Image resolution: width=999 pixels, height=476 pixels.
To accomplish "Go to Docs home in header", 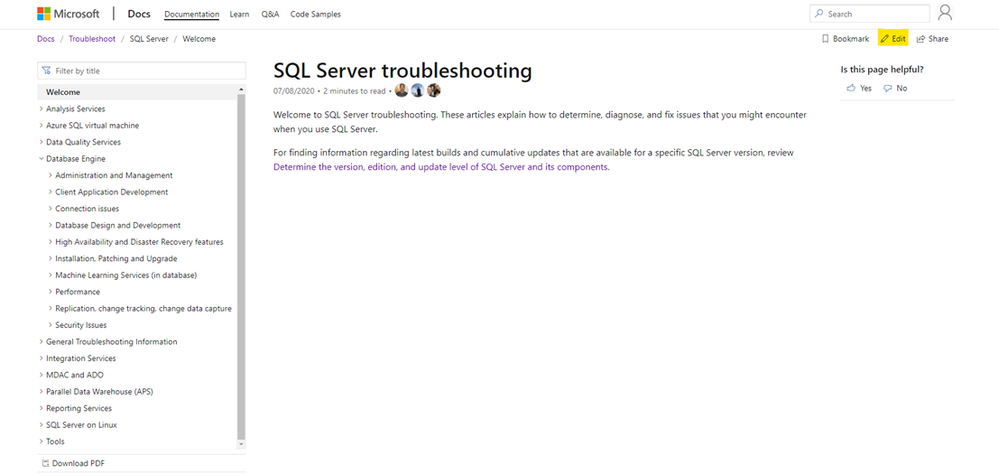I will tap(139, 14).
